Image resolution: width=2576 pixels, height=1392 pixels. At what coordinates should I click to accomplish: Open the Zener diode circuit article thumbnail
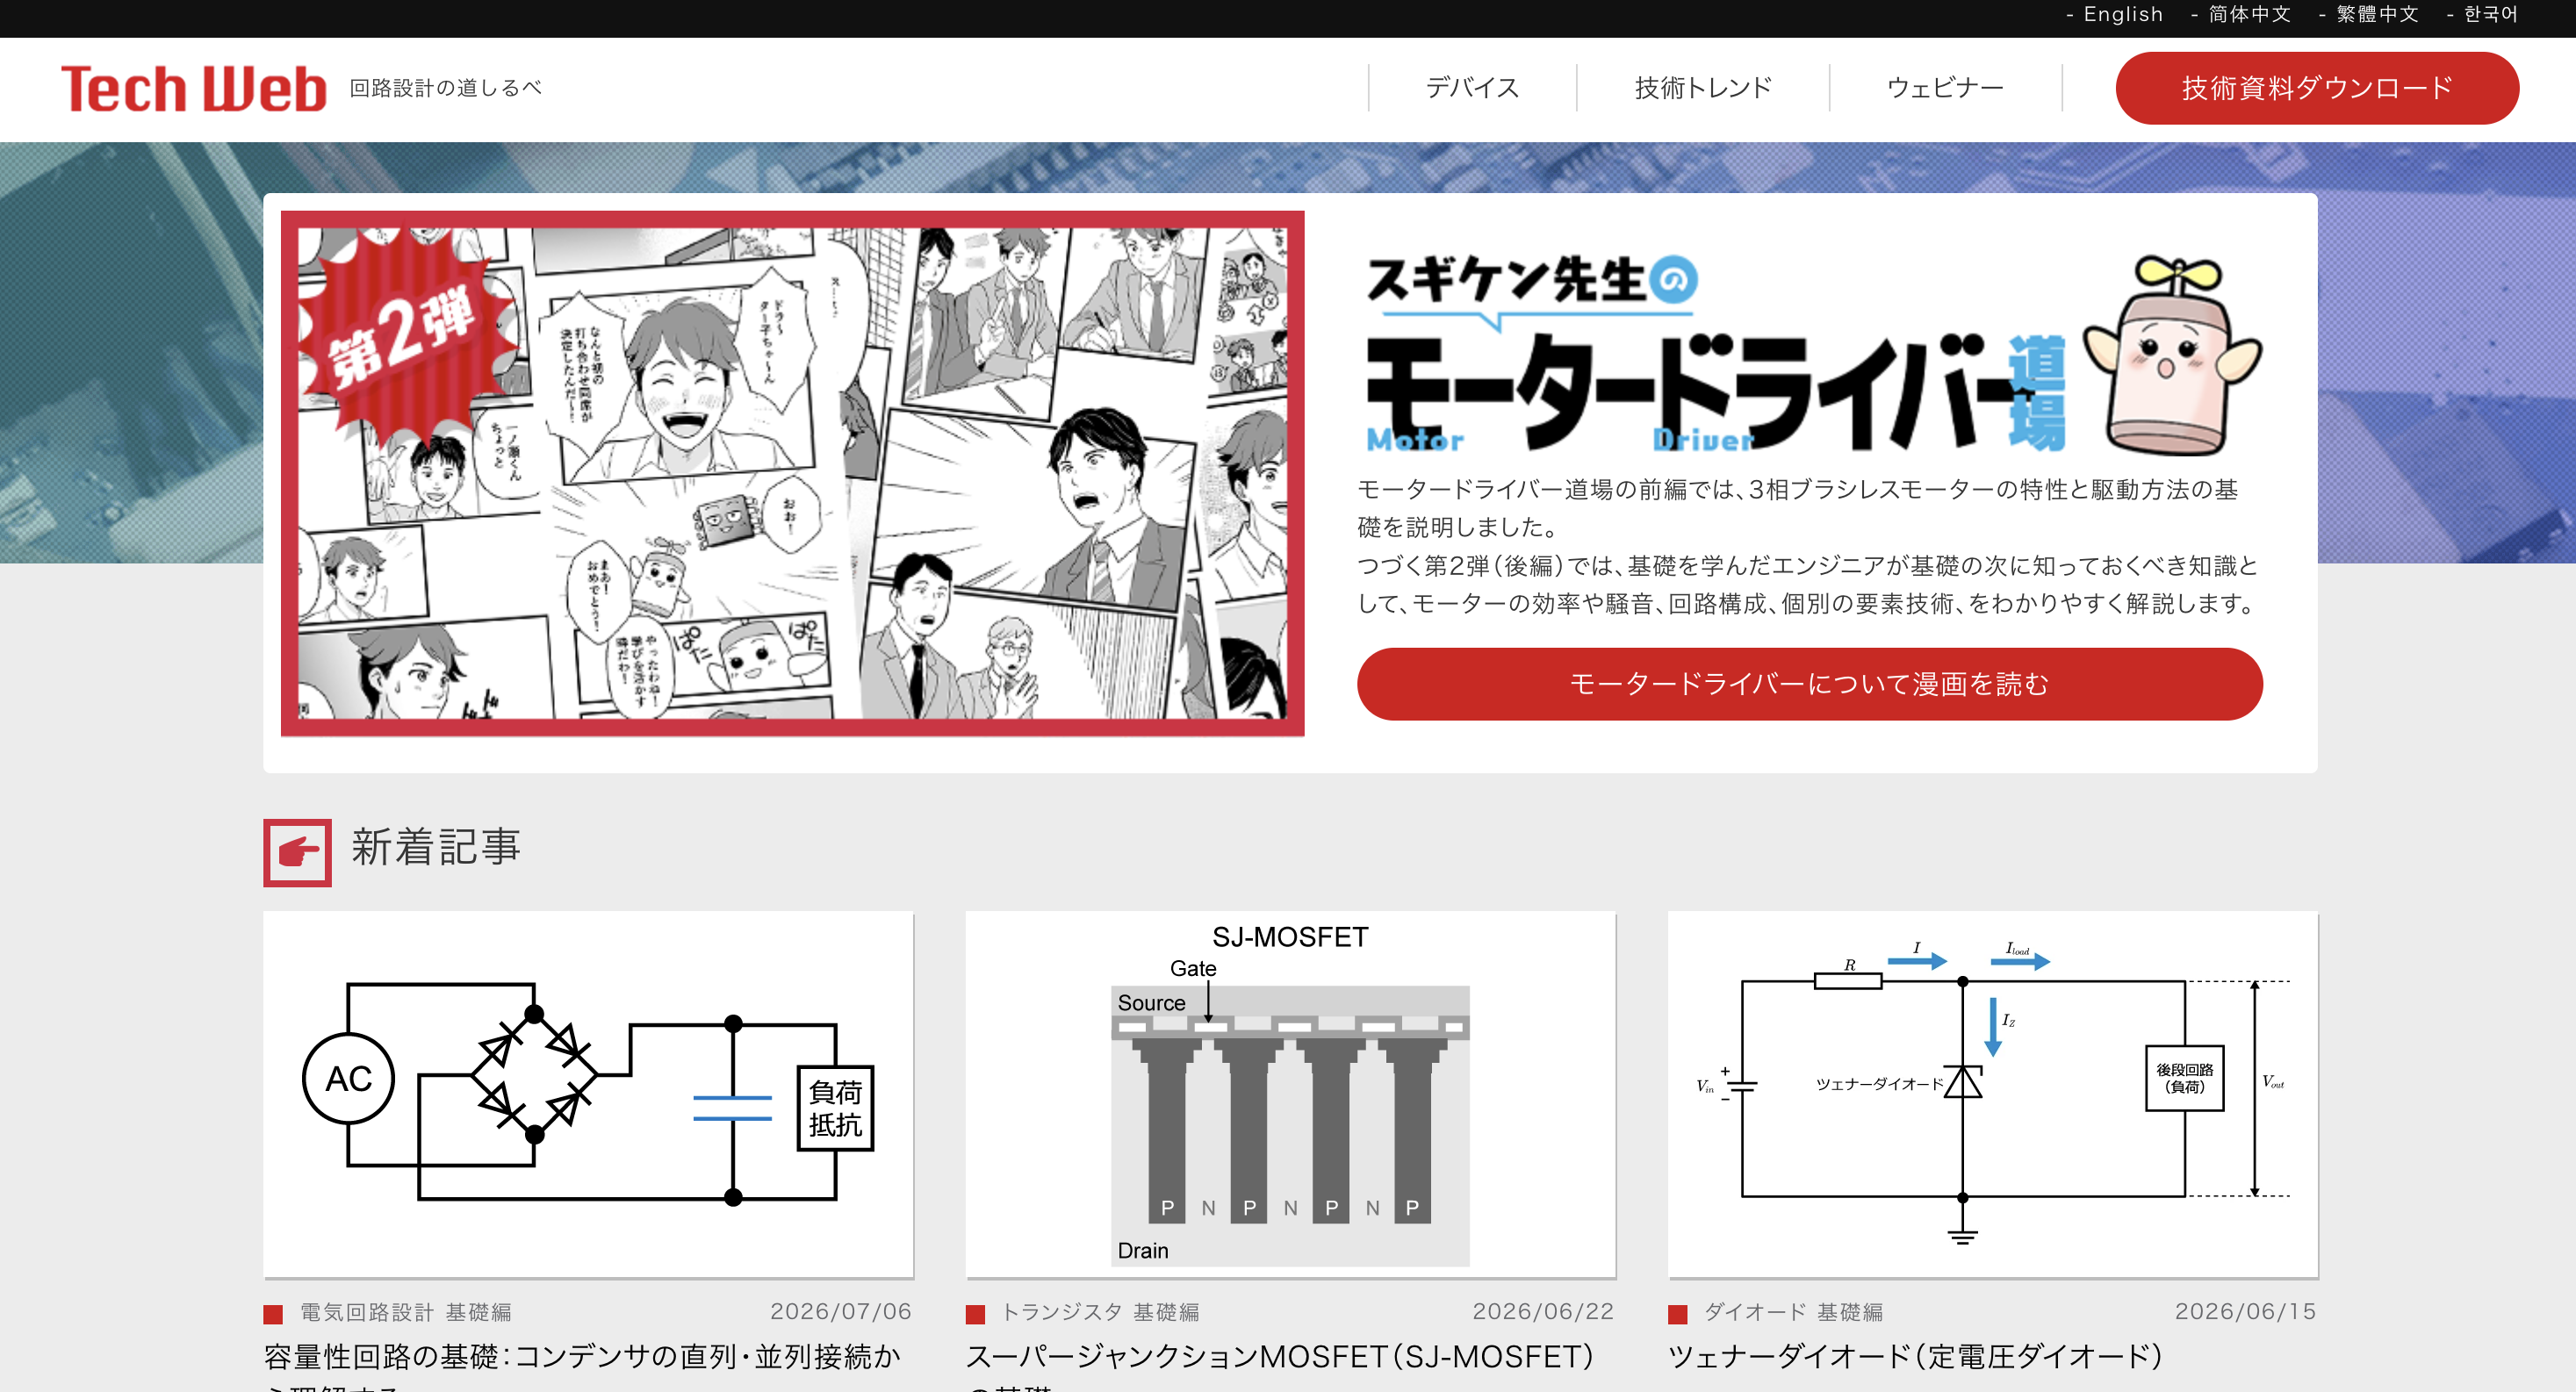1992,1094
